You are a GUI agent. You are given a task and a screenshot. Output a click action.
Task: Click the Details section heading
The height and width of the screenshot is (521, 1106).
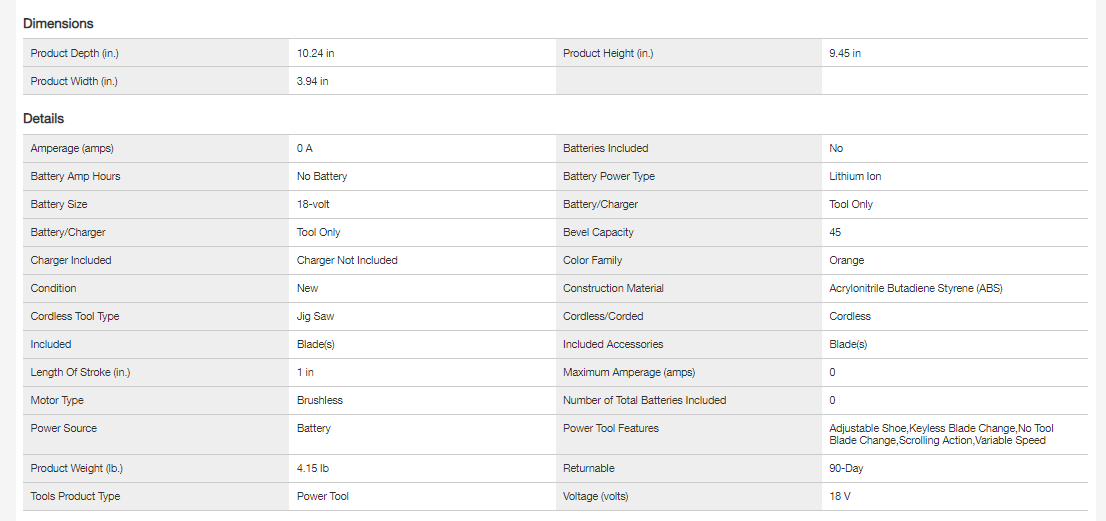pos(43,118)
